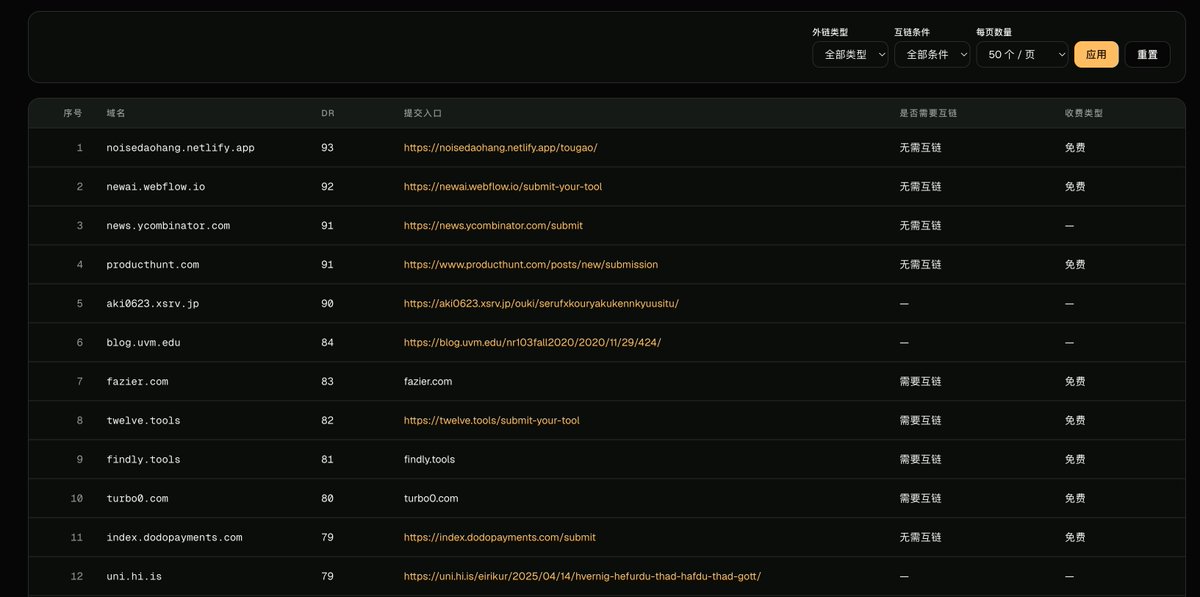Select domain cell newai.webflow.io
1200x597 pixels.
[x=156, y=187]
